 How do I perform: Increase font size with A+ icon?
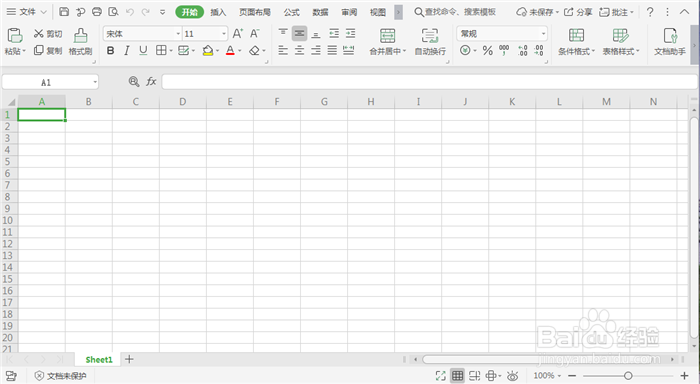(x=238, y=33)
